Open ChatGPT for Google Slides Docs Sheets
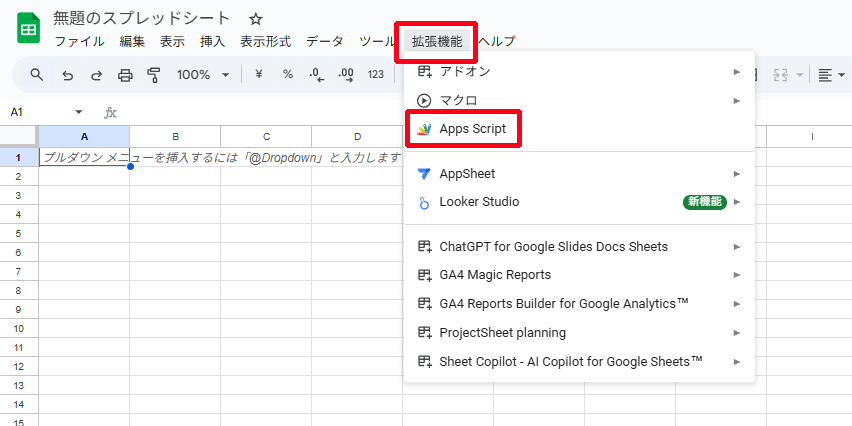The width and height of the screenshot is (852, 426). (x=579, y=247)
